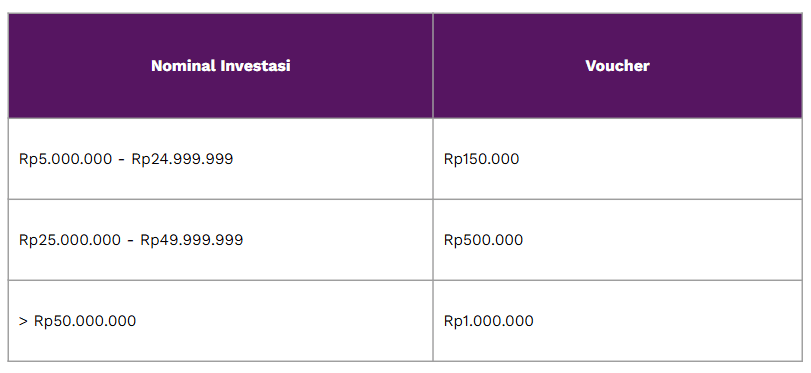This screenshot has width=811, height=373.
Task: Select the Rp150.000 voucher value
Action: (482, 159)
